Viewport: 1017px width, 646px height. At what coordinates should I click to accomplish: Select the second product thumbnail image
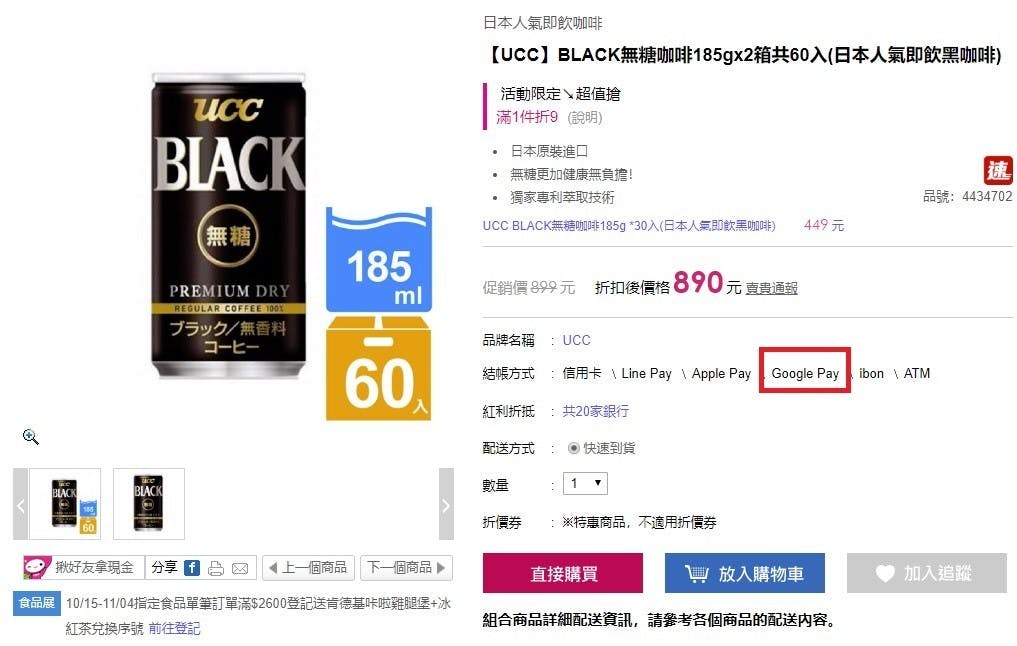pos(149,504)
